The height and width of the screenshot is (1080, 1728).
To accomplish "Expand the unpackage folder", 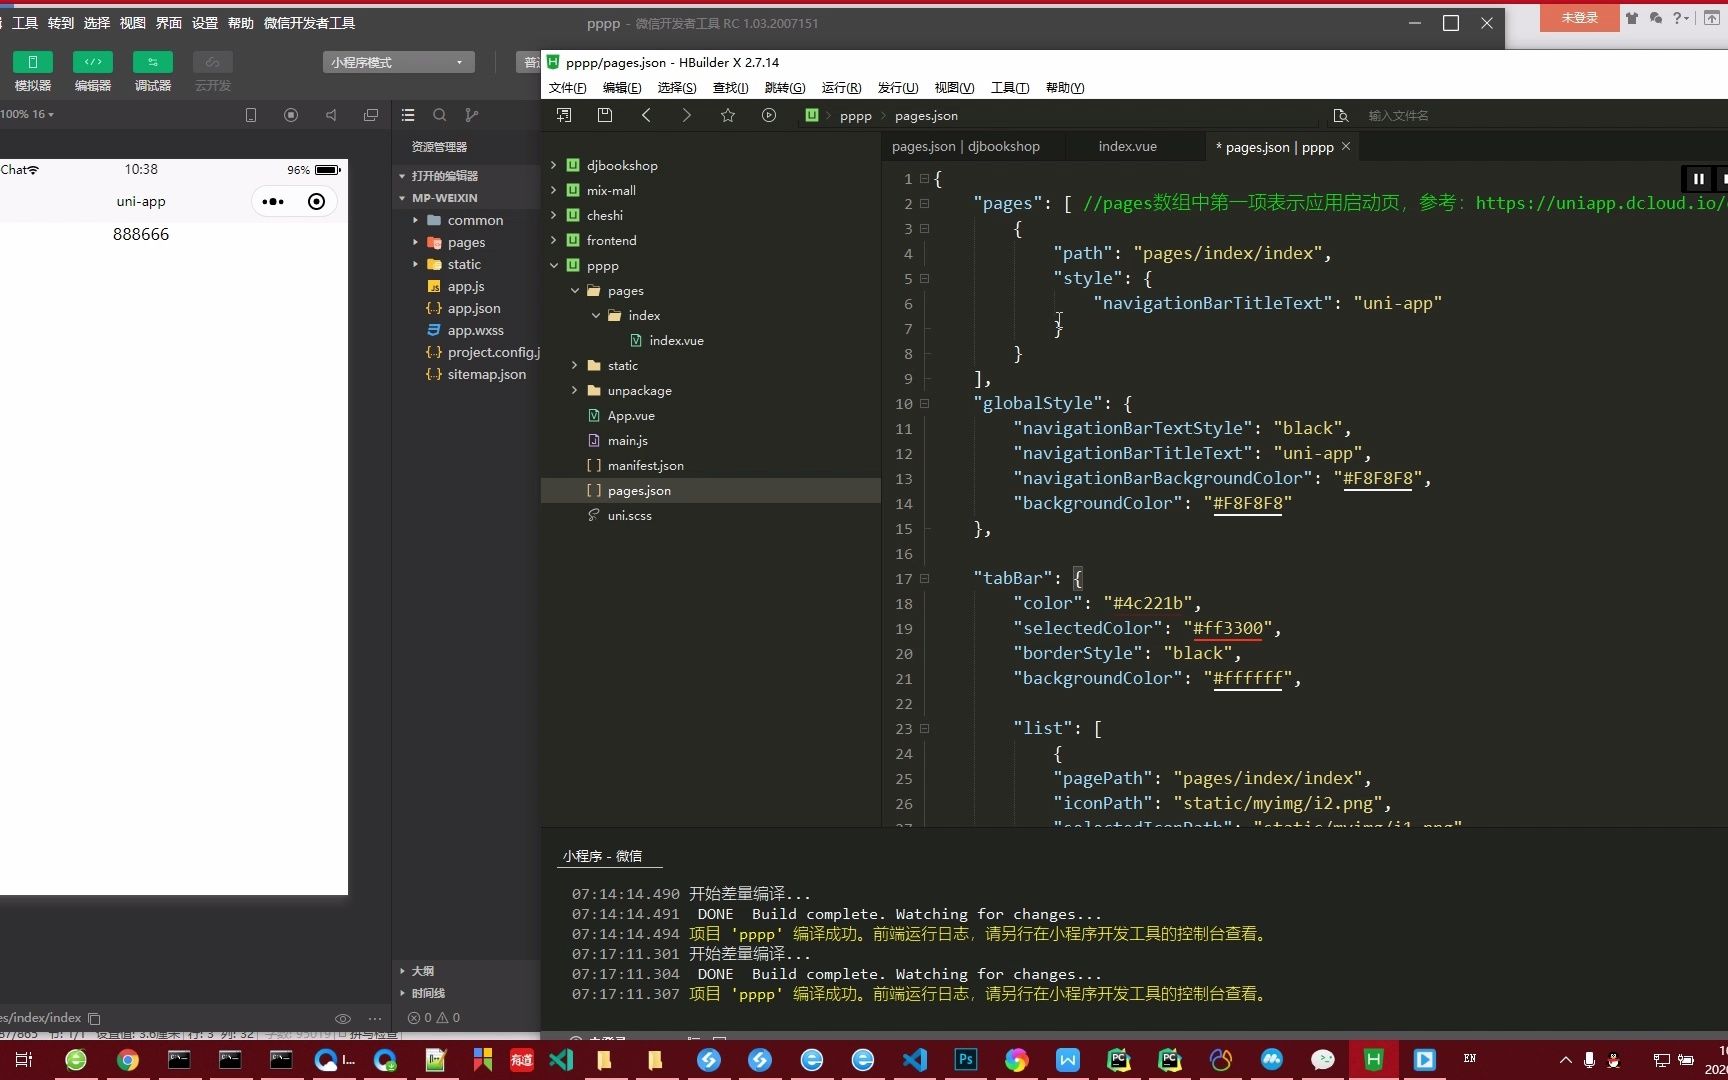I will click(x=575, y=390).
